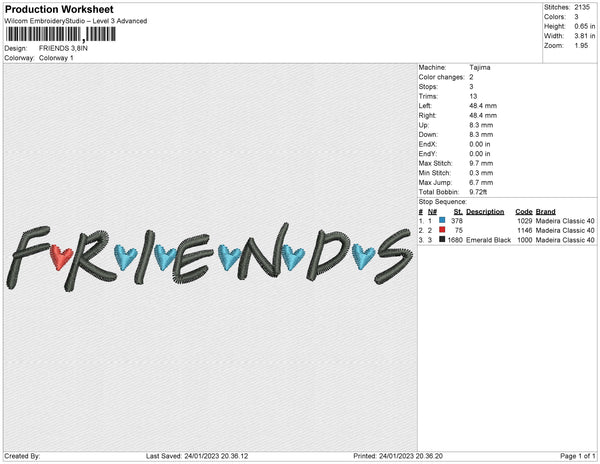Click the 'EndY:' label
This screenshot has width=600, height=464.
[x=427, y=153]
